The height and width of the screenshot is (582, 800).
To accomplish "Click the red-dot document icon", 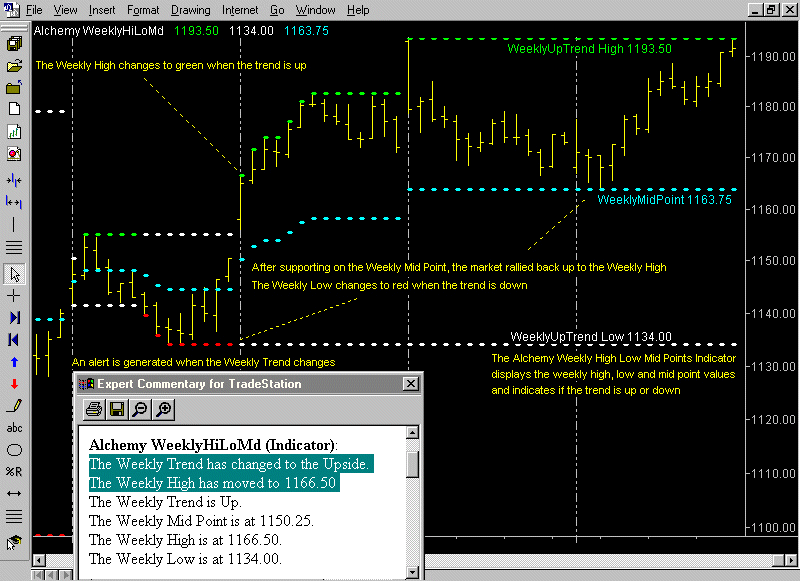I will [x=14, y=154].
